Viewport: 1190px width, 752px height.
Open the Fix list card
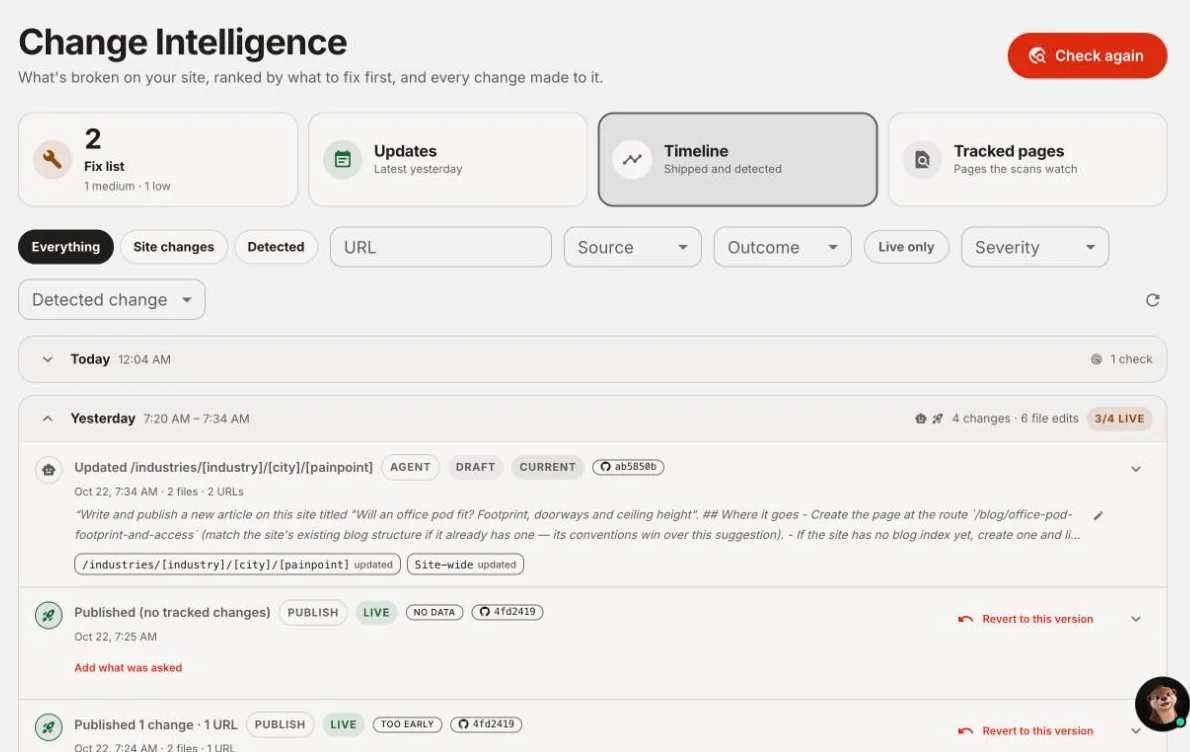coord(158,159)
